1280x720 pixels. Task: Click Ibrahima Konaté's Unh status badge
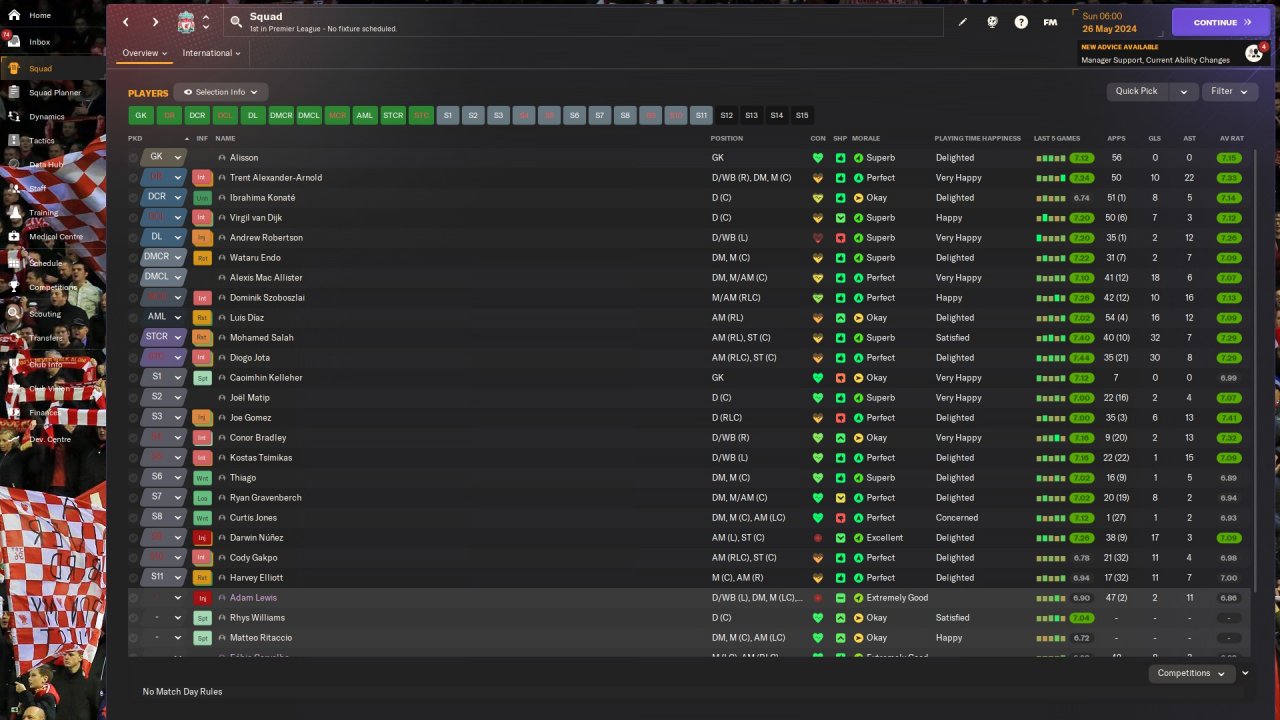202,198
